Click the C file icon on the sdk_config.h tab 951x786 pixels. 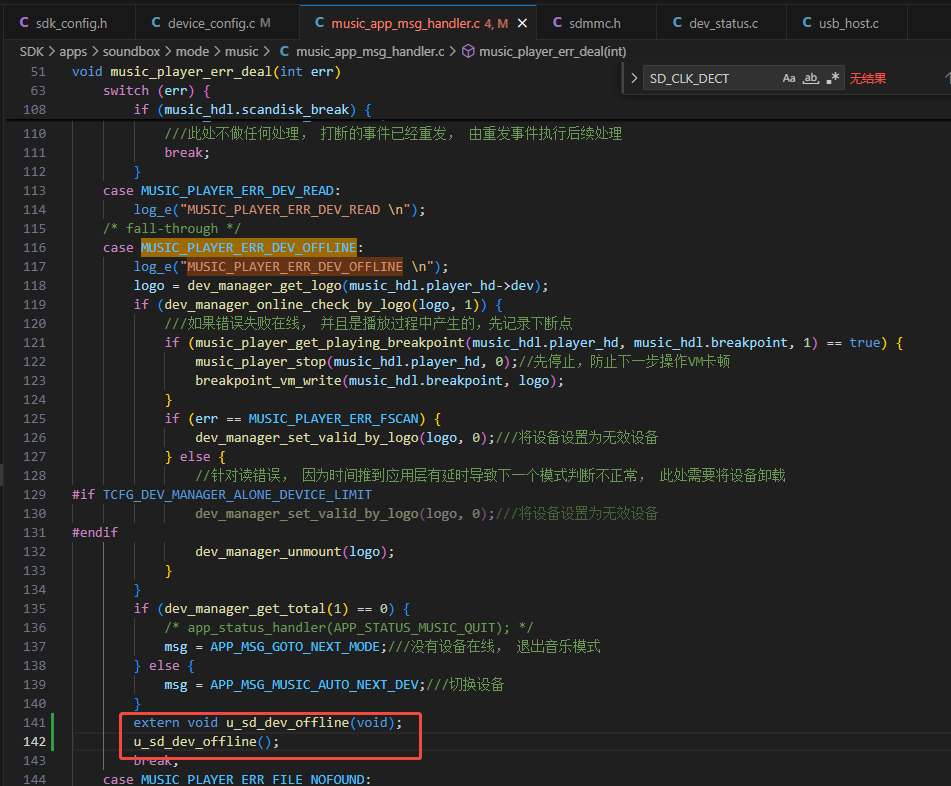pyautogui.click(x=24, y=23)
